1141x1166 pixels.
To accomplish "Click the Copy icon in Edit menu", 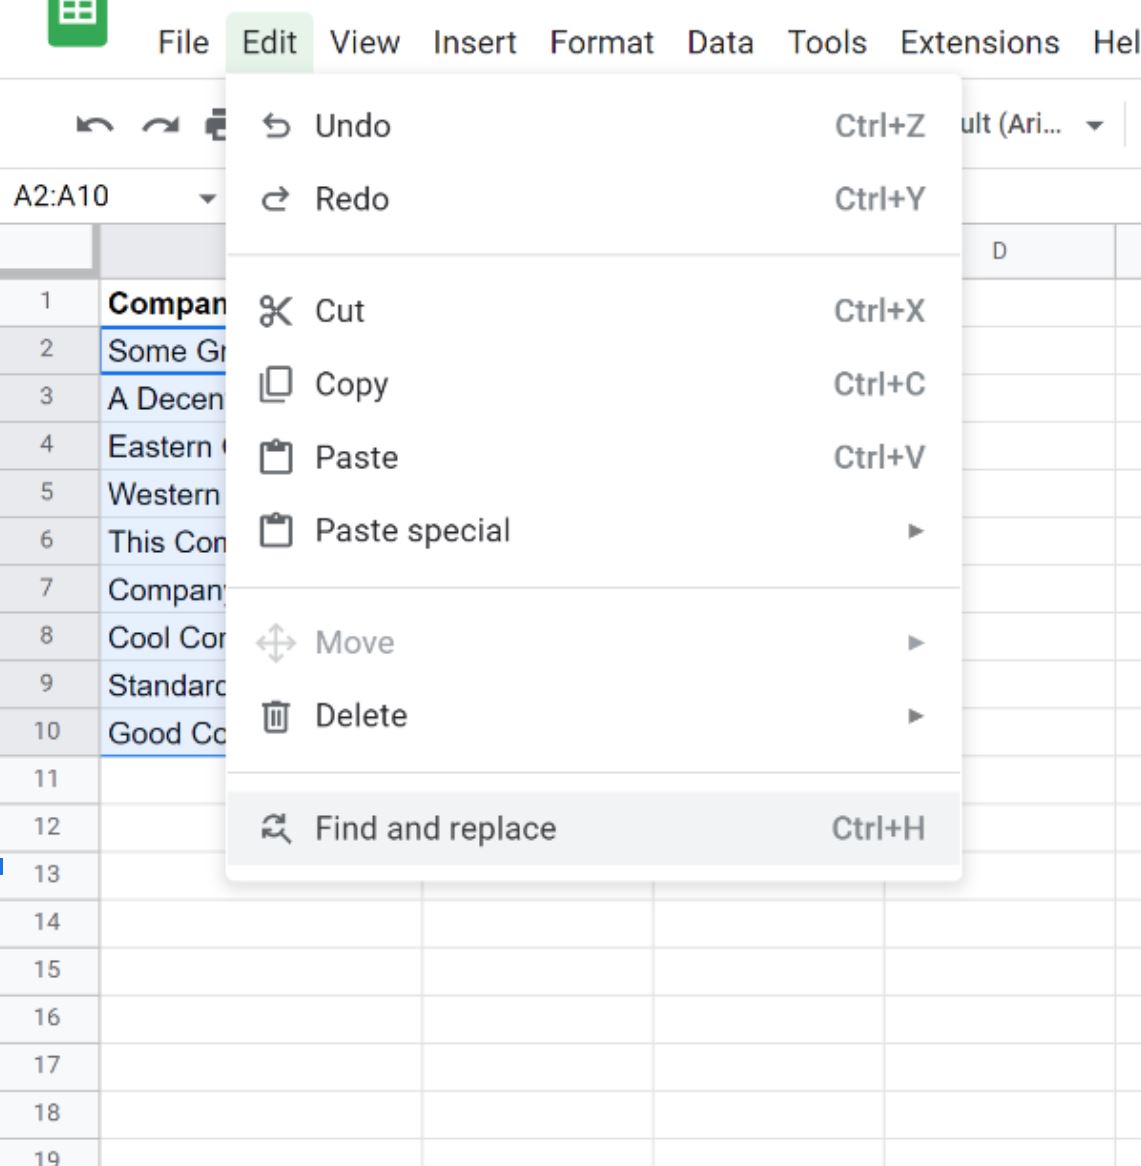I will click(276, 384).
